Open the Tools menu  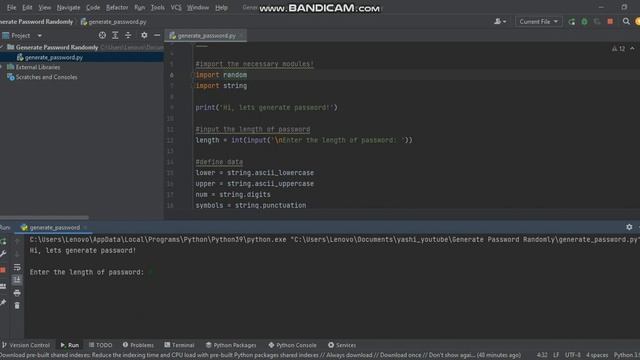[158, 7]
